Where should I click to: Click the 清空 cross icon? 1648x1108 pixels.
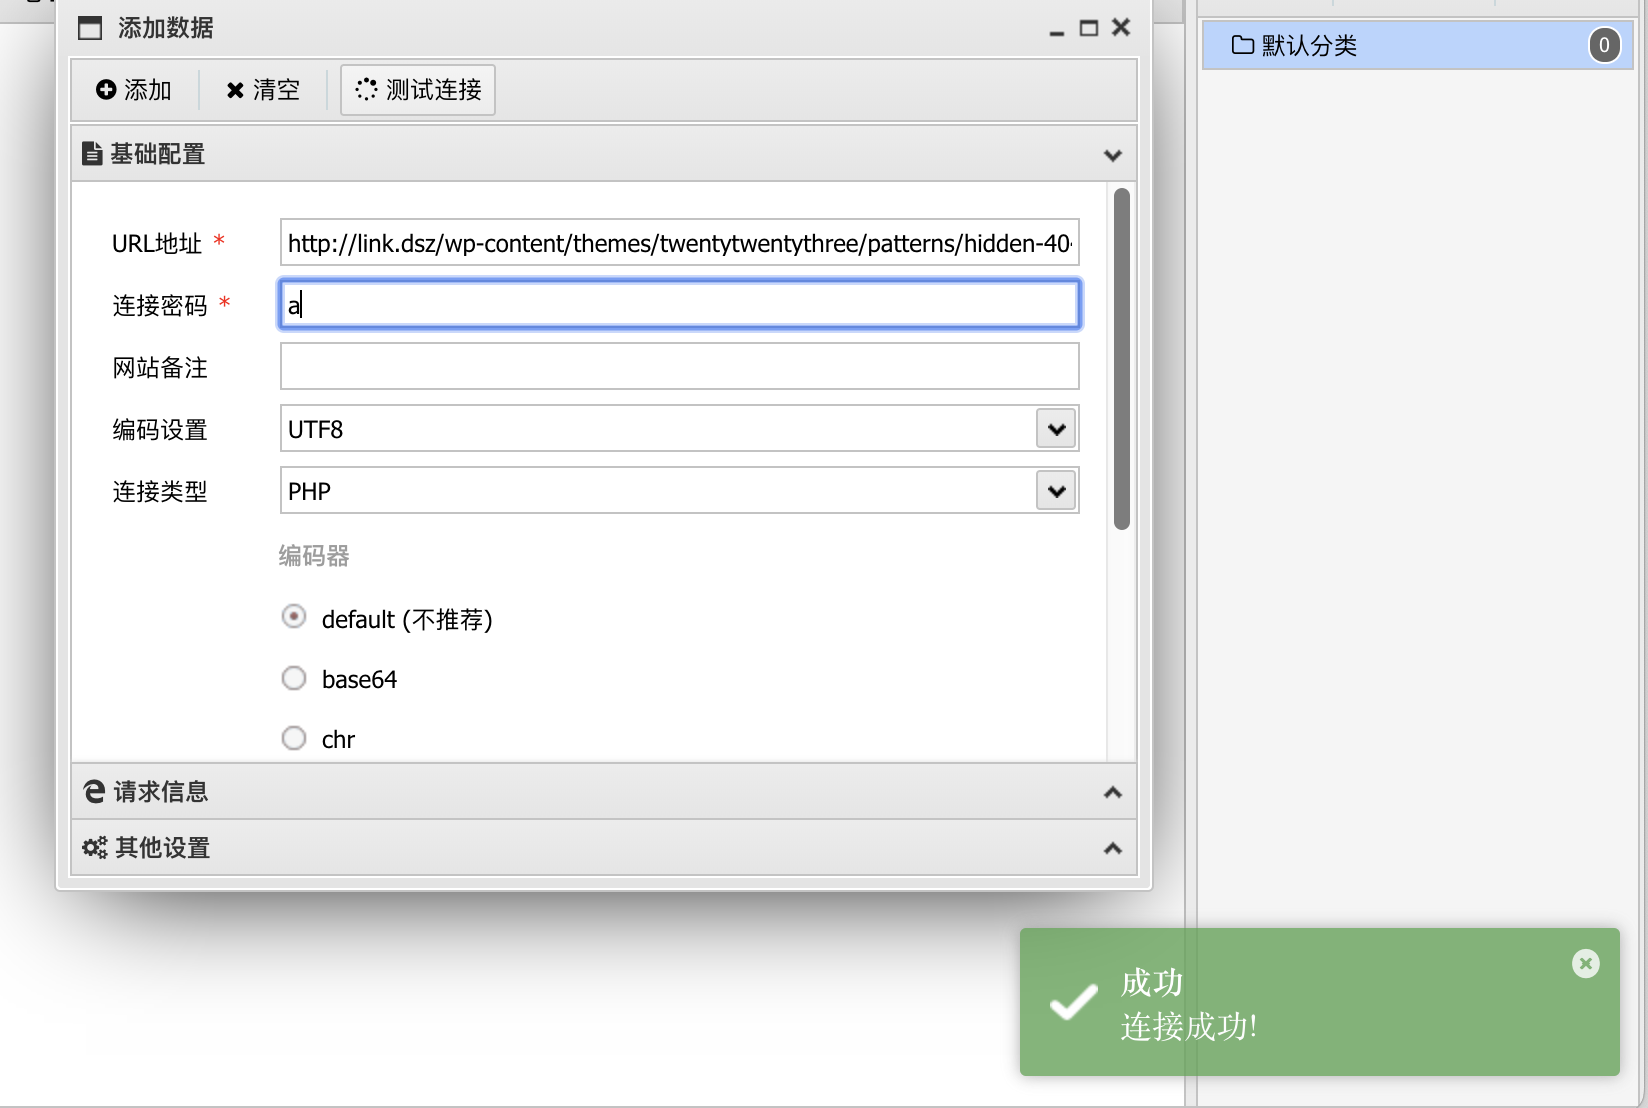pyautogui.click(x=235, y=90)
